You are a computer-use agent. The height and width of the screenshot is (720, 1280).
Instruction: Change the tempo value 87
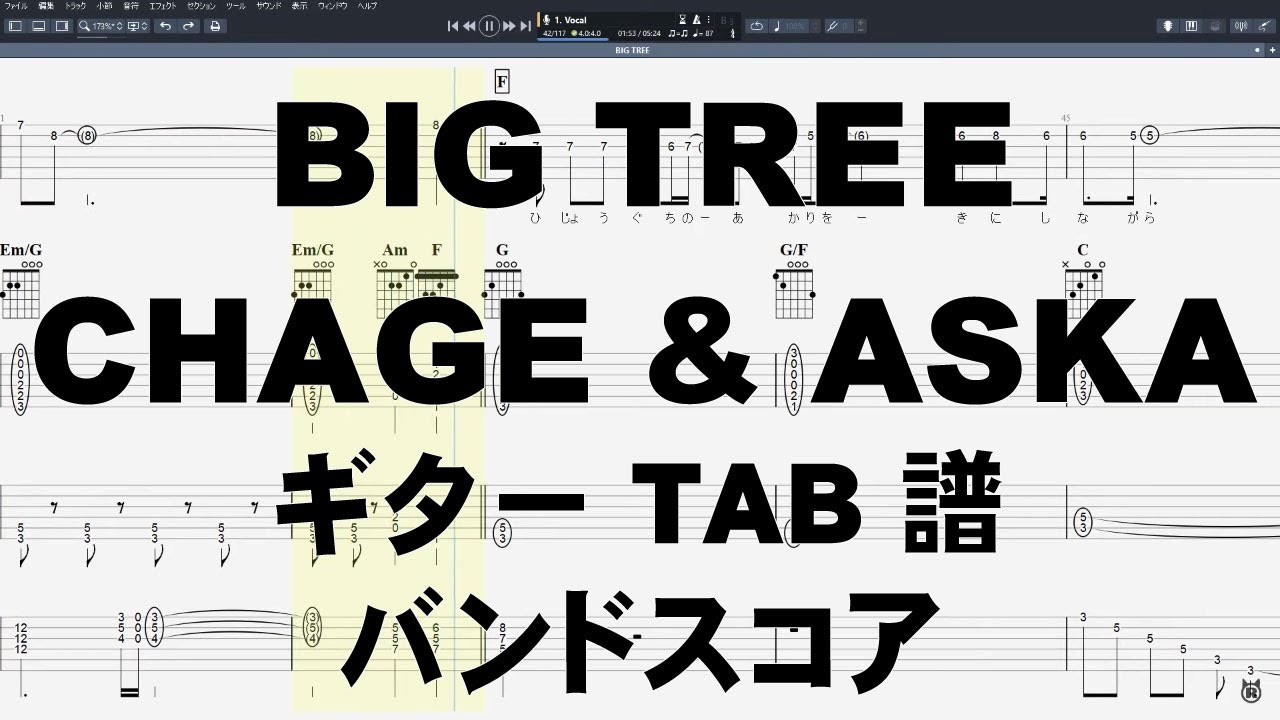click(705, 34)
